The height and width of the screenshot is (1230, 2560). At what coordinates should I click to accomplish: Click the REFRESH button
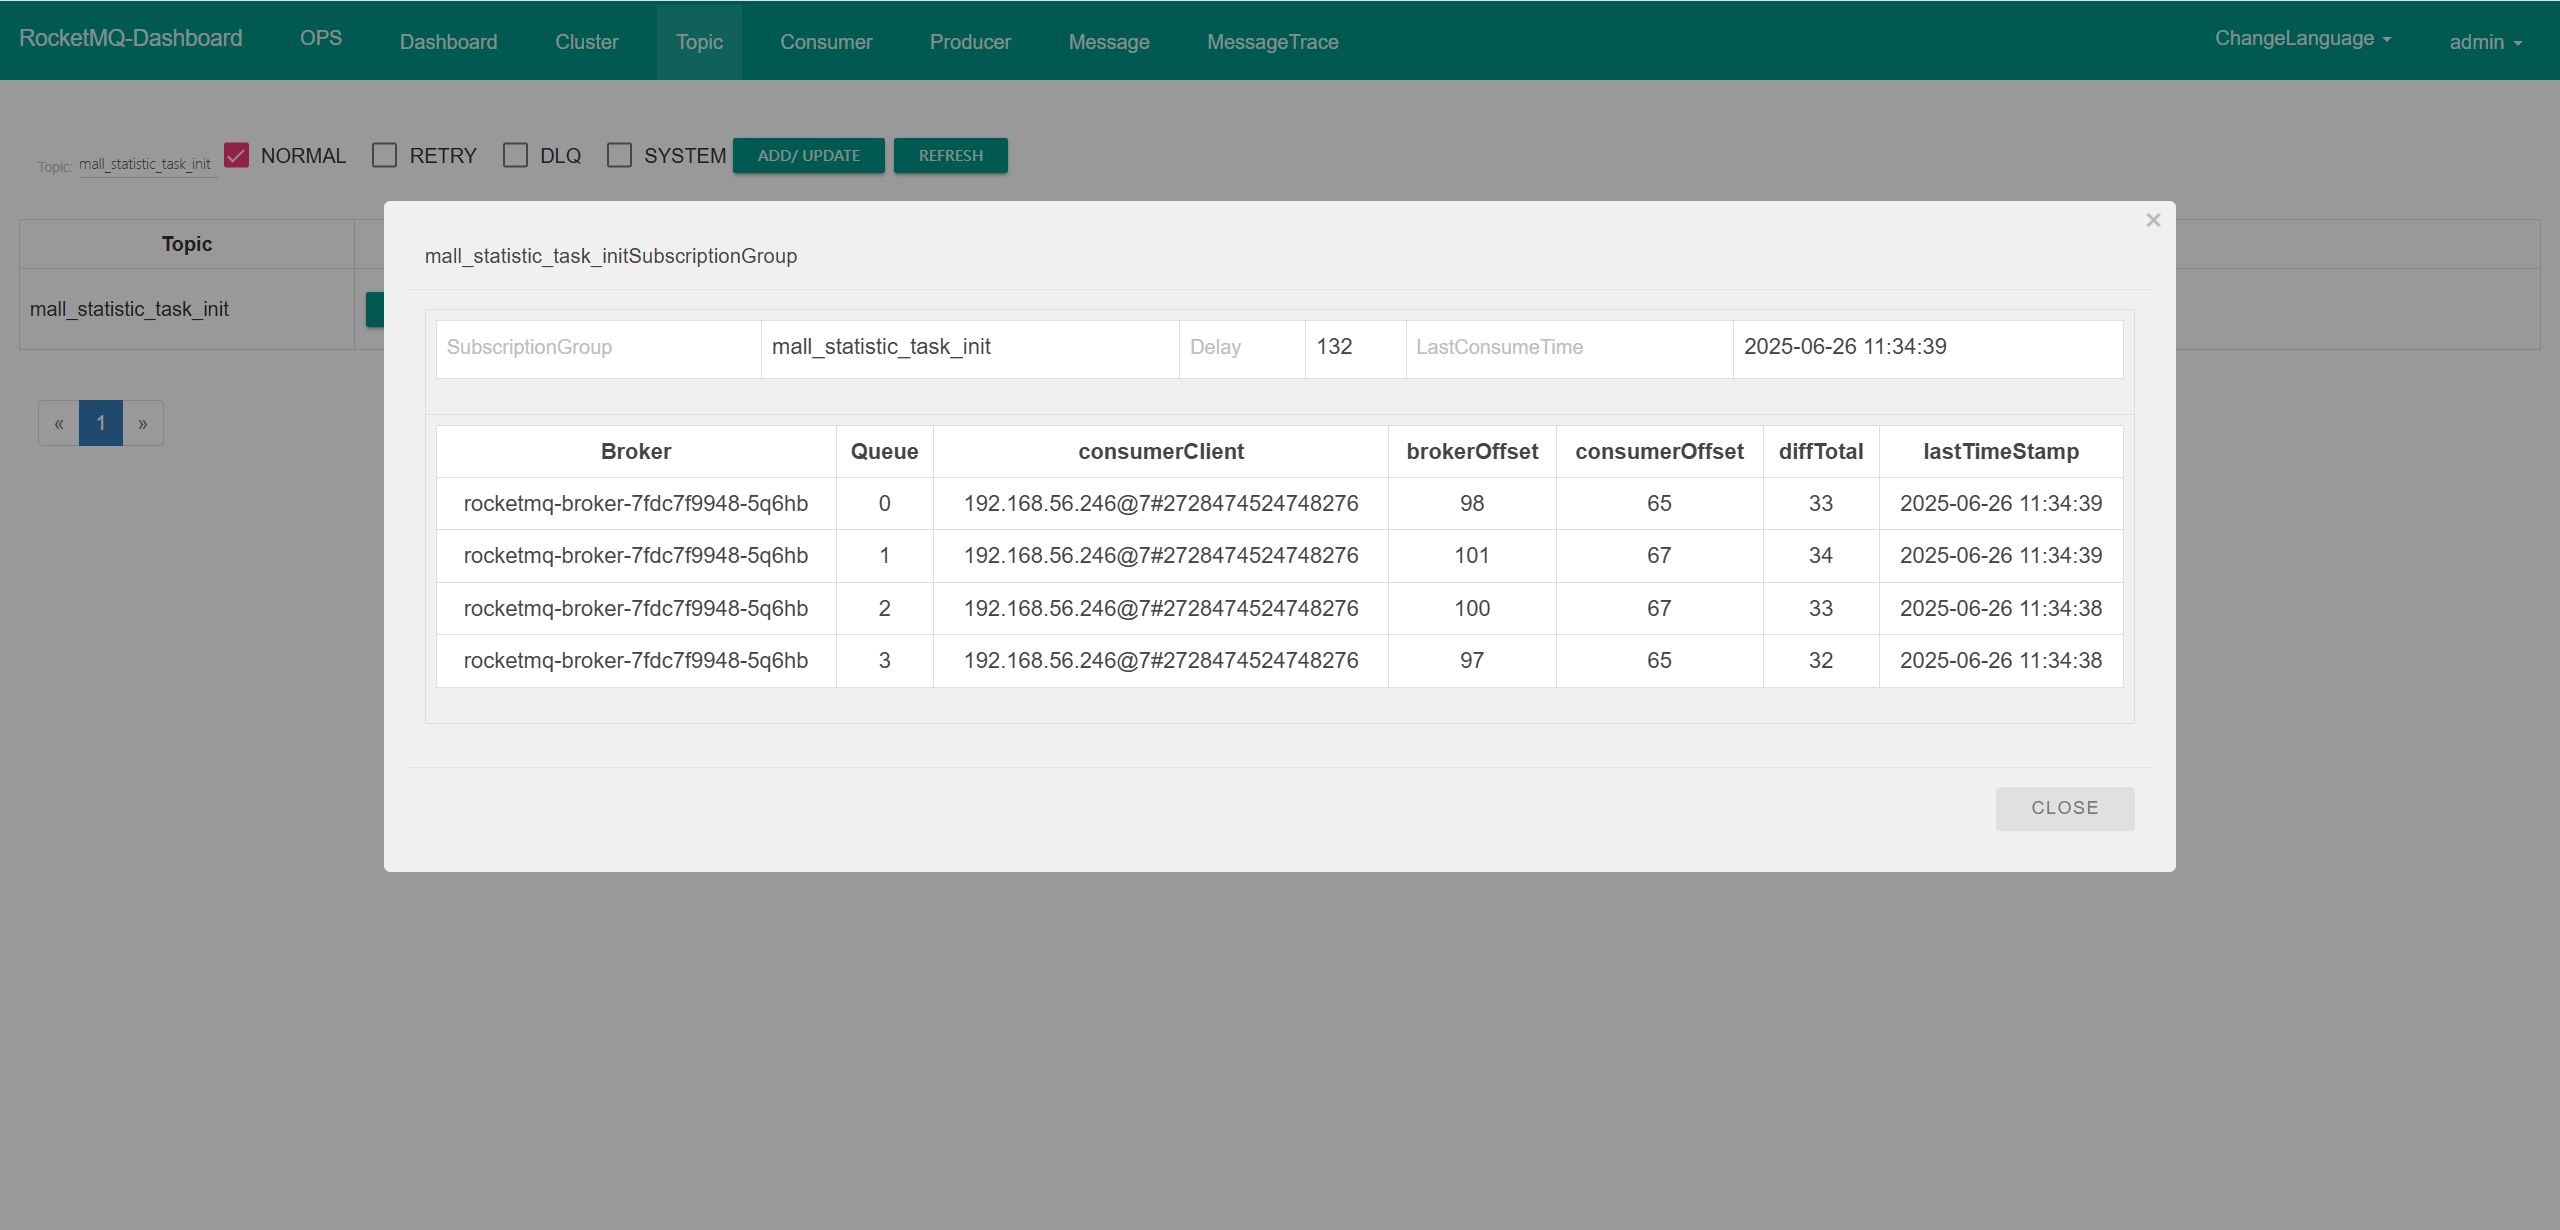pos(950,155)
